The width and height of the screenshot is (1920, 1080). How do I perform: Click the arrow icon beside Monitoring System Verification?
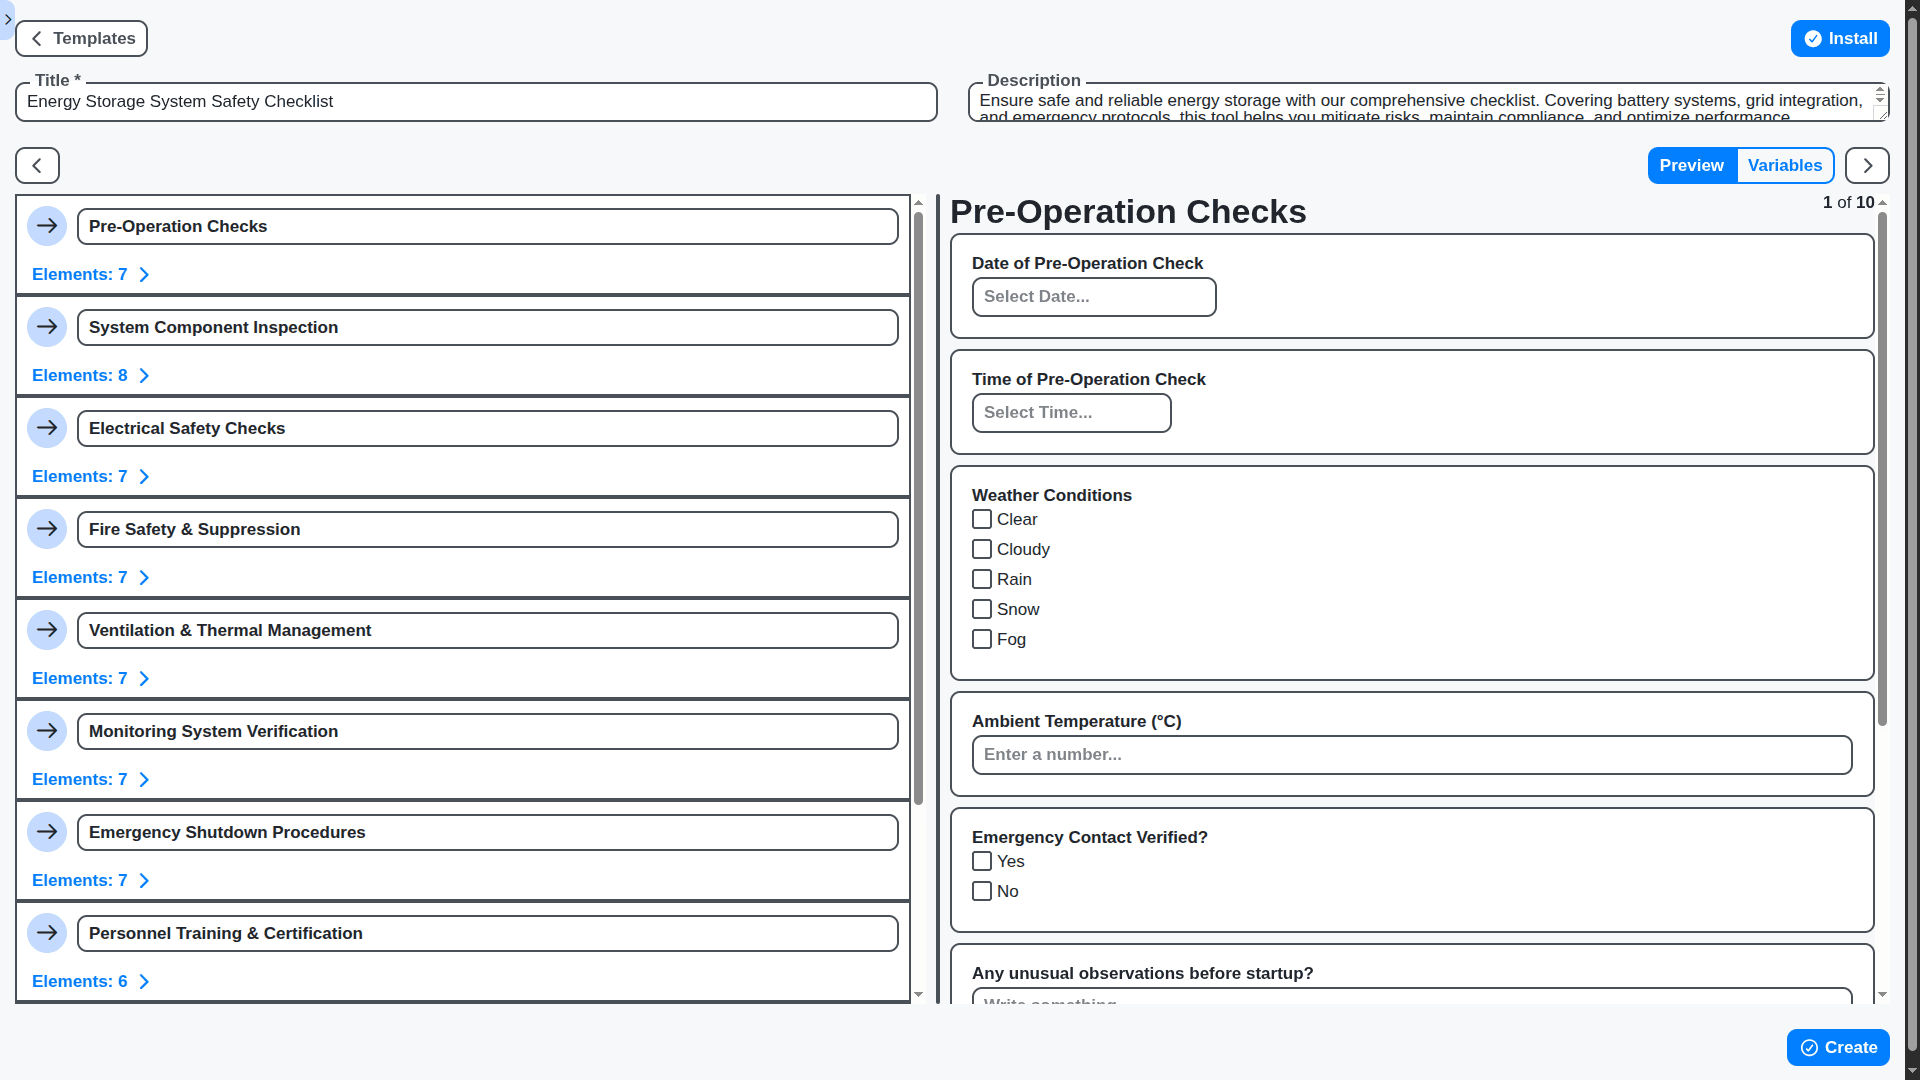click(47, 731)
